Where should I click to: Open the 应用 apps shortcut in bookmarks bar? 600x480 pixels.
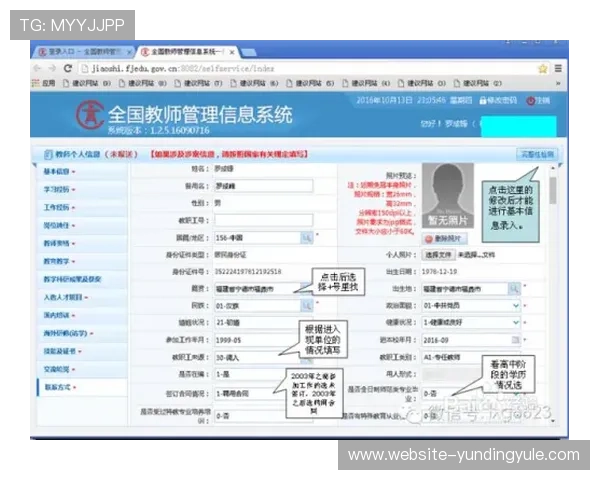tap(43, 83)
